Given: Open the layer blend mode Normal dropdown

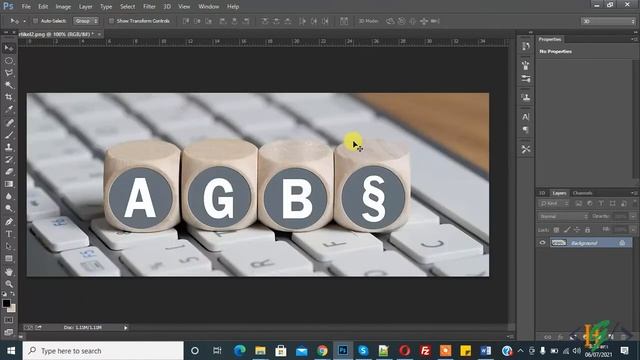Looking at the screenshot, I should click(563, 216).
